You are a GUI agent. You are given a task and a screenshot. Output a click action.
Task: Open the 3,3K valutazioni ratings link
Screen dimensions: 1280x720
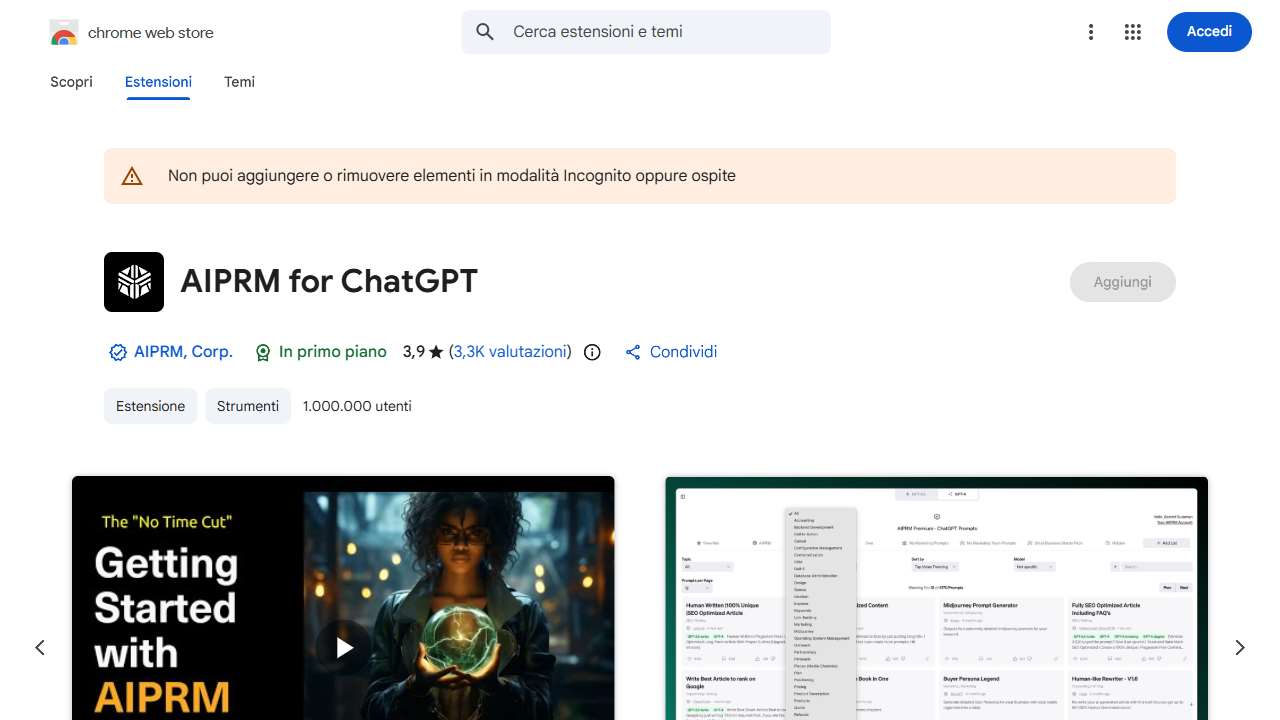pos(510,352)
